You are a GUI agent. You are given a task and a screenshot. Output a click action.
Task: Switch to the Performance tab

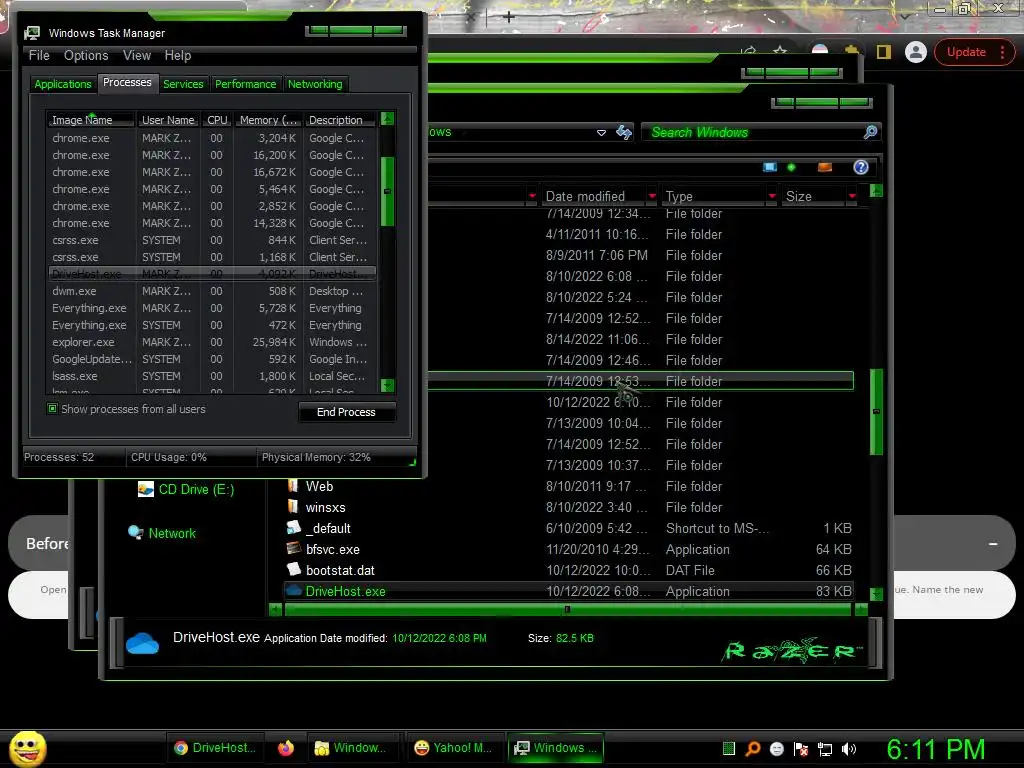pyautogui.click(x=246, y=84)
